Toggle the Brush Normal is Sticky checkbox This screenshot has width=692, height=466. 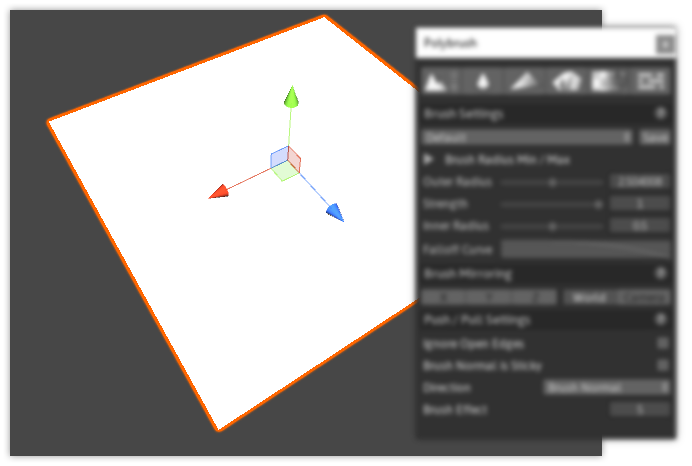click(x=661, y=365)
